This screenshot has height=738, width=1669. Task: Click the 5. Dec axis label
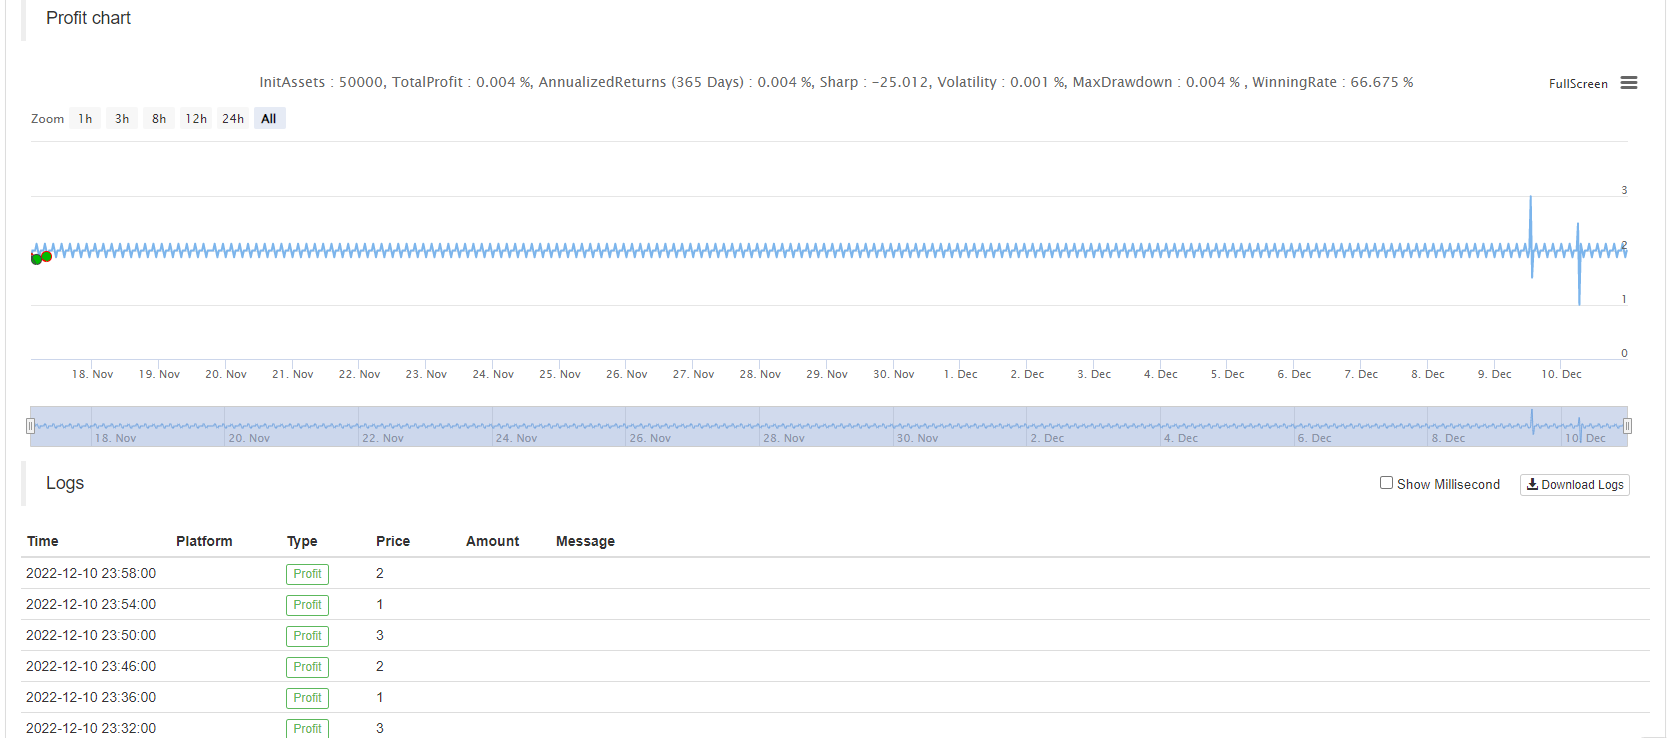click(x=1227, y=374)
